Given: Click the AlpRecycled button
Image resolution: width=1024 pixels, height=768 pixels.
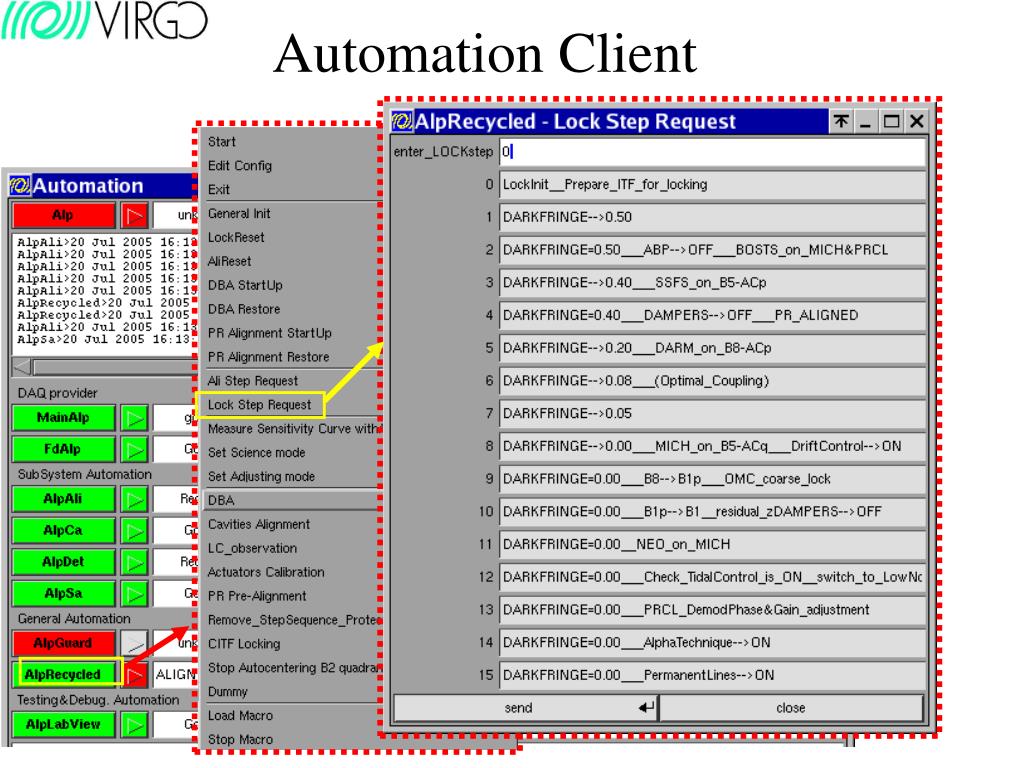Looking at the screenshot, I should 63,675.
